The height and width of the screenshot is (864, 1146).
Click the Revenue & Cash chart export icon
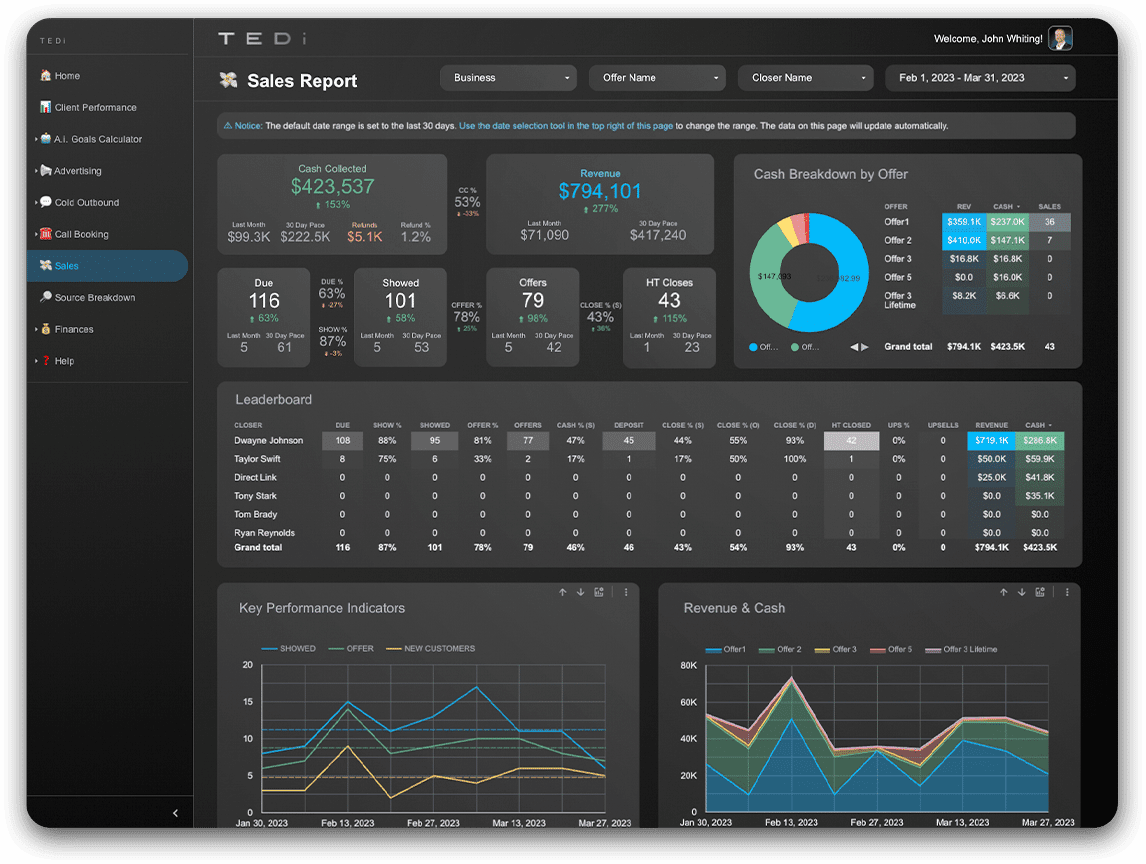[x=1040, y=592]
